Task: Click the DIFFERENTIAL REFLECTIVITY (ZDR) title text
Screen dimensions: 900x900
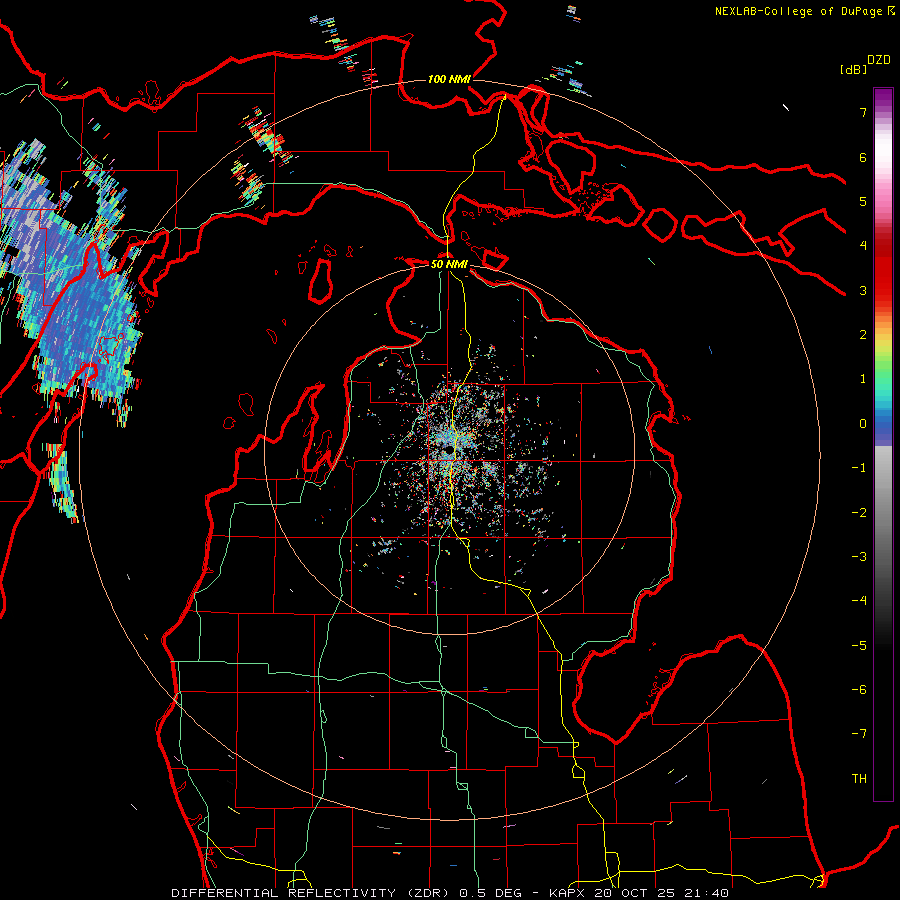Action: click(x=311, y=893)
